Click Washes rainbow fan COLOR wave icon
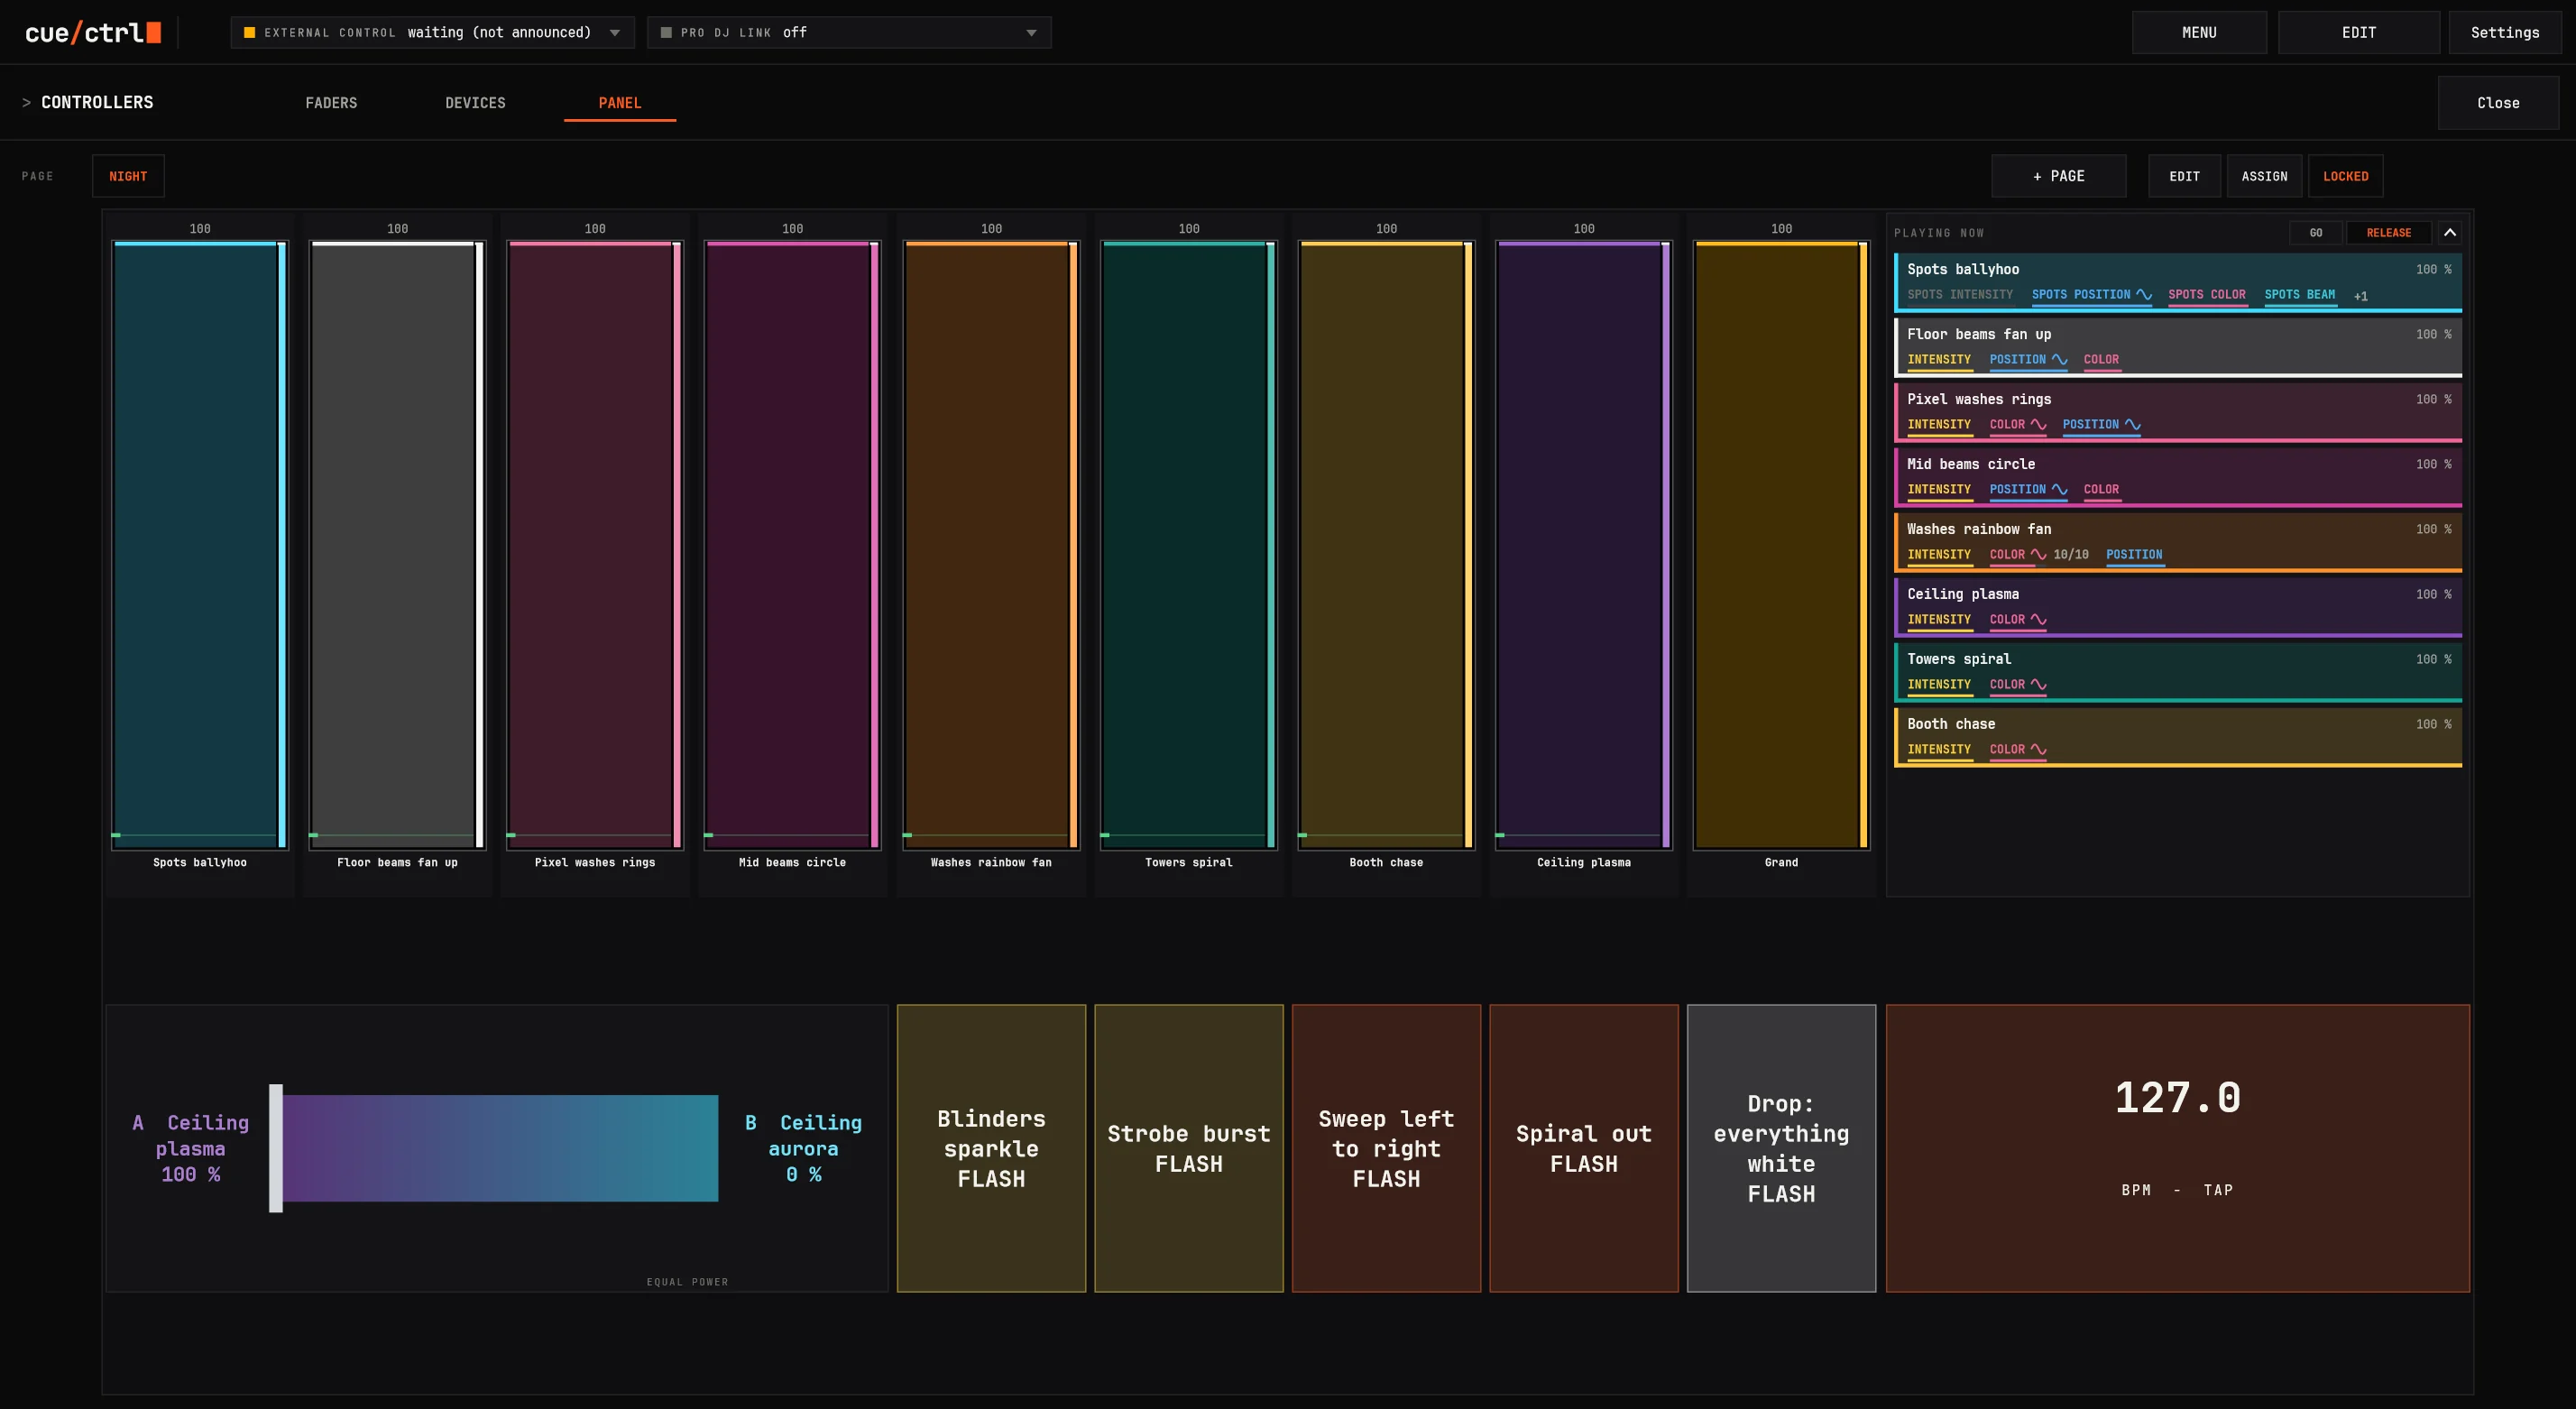This screenshot has width=2576, height=1409. coord(2038,554)
